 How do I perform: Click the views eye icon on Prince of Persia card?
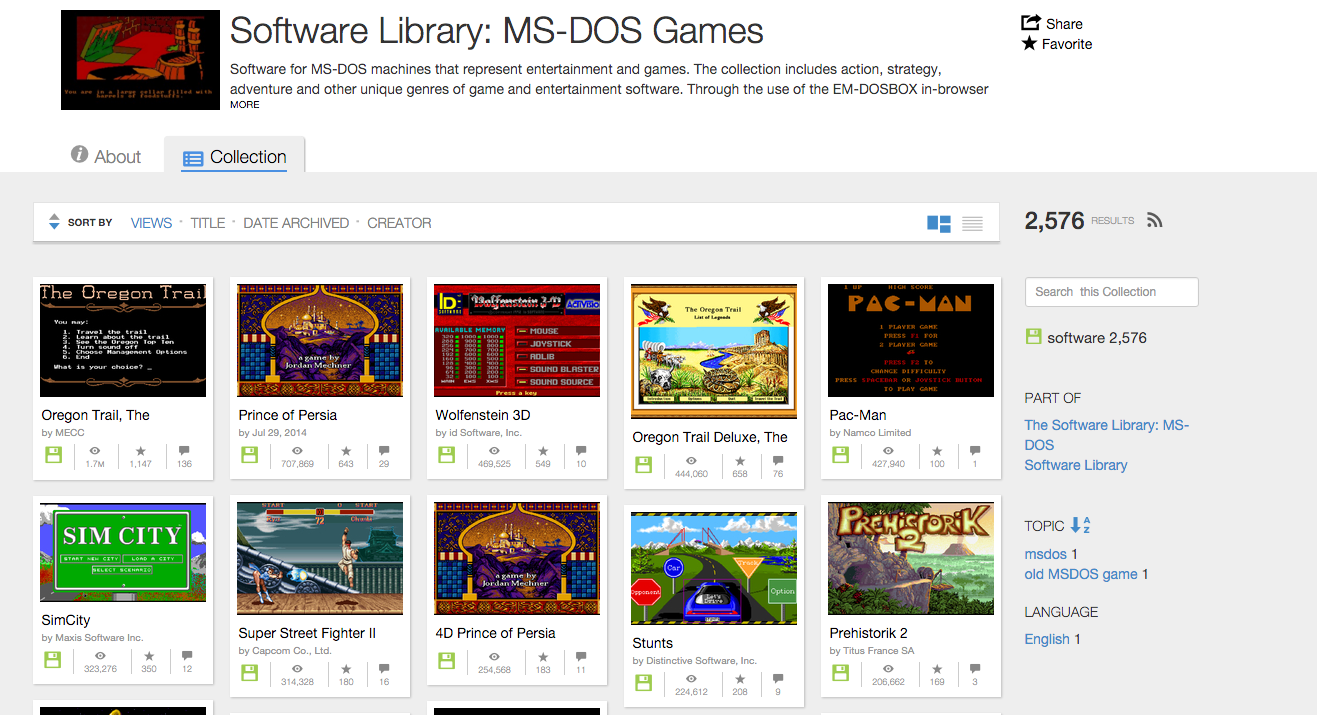point(298,451)
